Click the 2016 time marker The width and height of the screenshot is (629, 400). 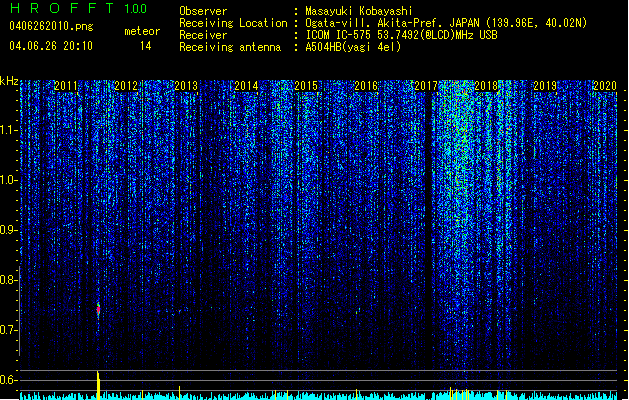(366, 86)
